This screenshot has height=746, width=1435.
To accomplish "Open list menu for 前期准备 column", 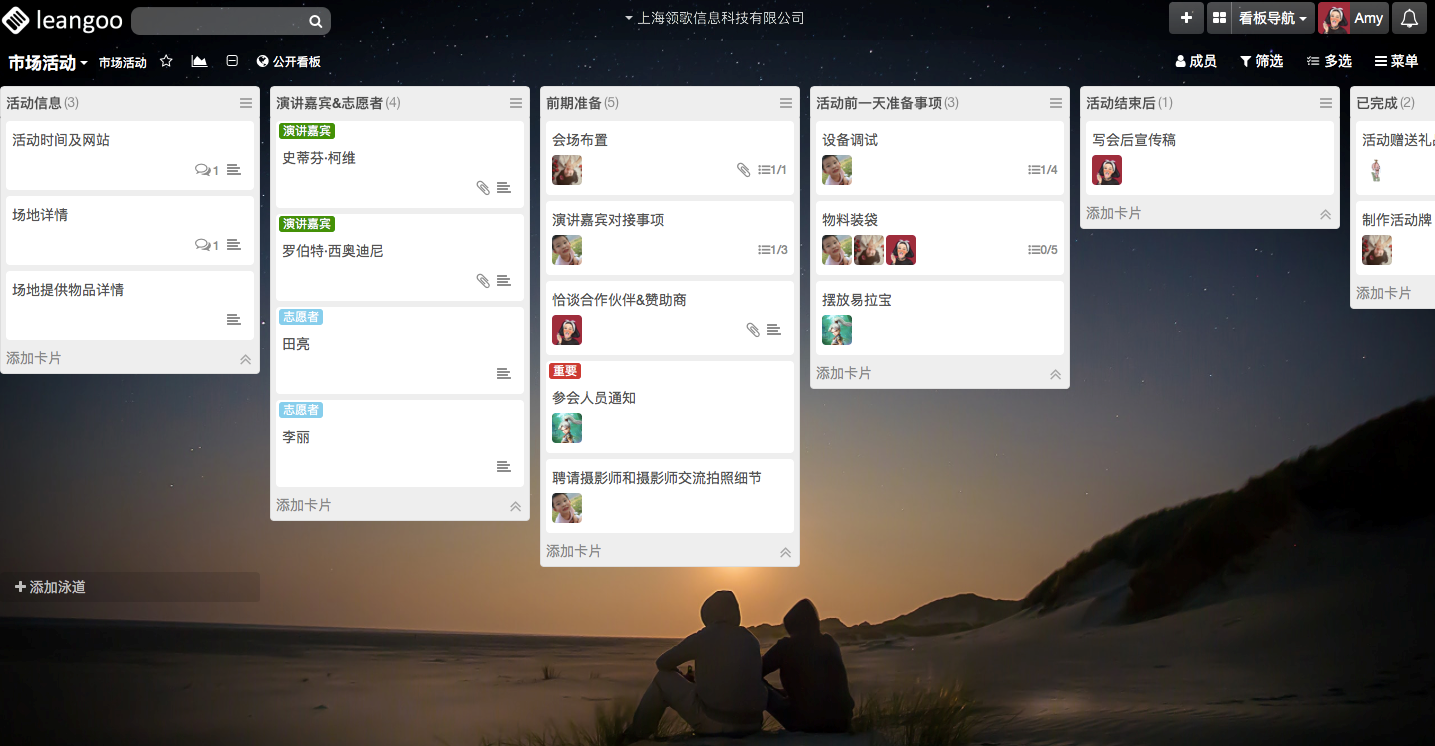I will [786, 103].
